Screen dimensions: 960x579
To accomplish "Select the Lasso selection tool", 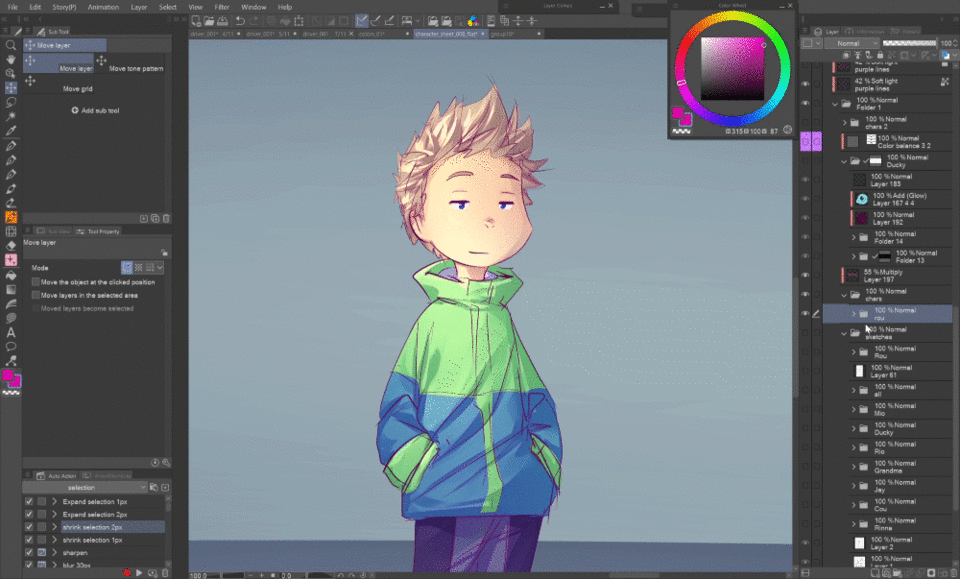I will click(x=10, y=102).
